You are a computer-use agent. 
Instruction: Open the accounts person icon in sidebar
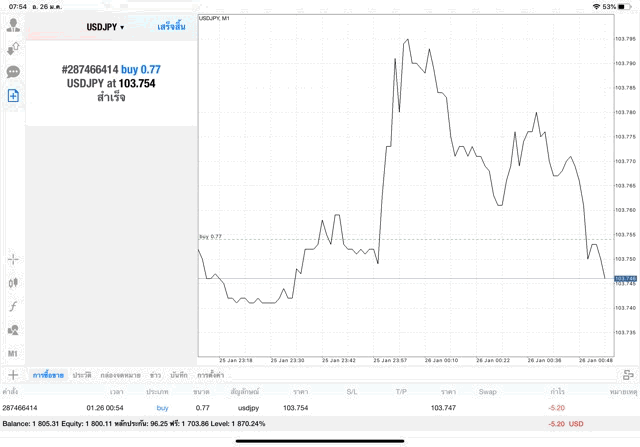point(13,25)
